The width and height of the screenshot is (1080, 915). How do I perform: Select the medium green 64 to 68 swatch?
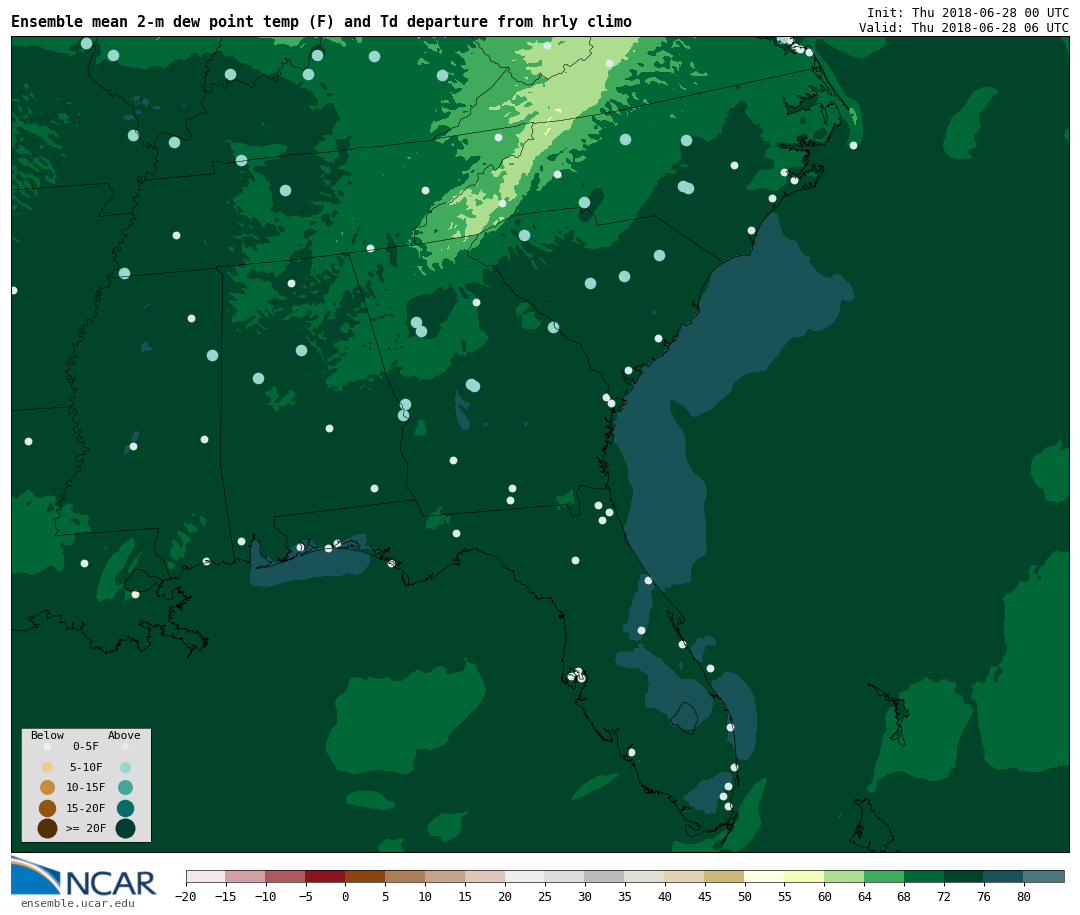click(x=884, y=876)
